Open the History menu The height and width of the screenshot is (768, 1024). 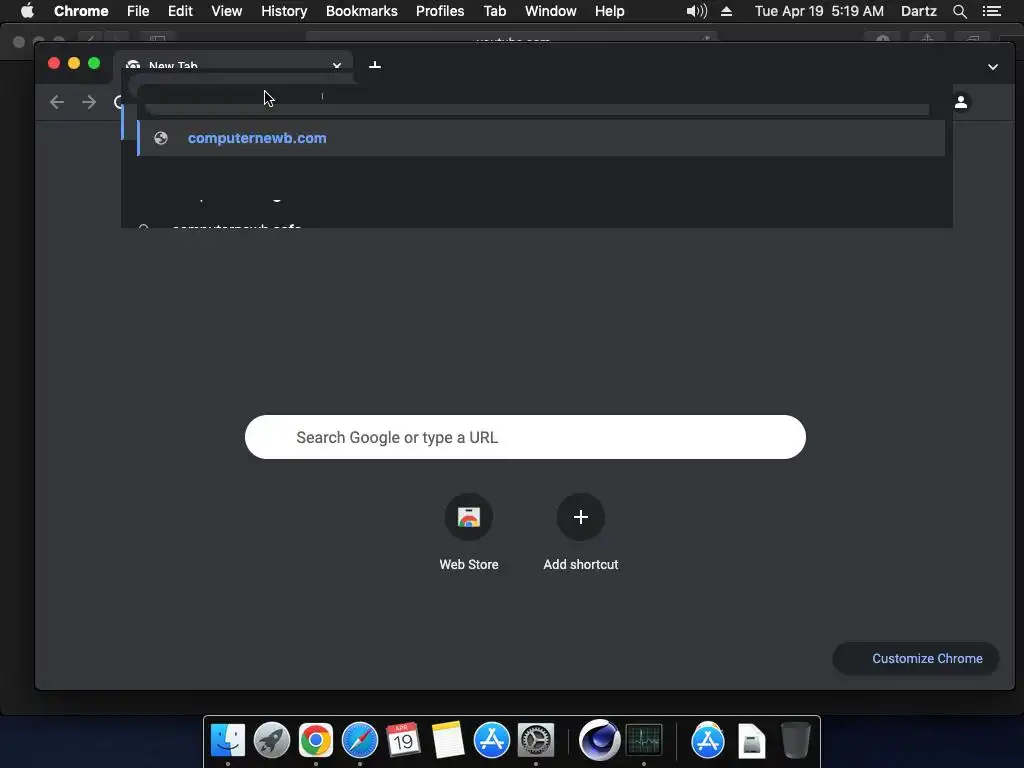(284, 11)
